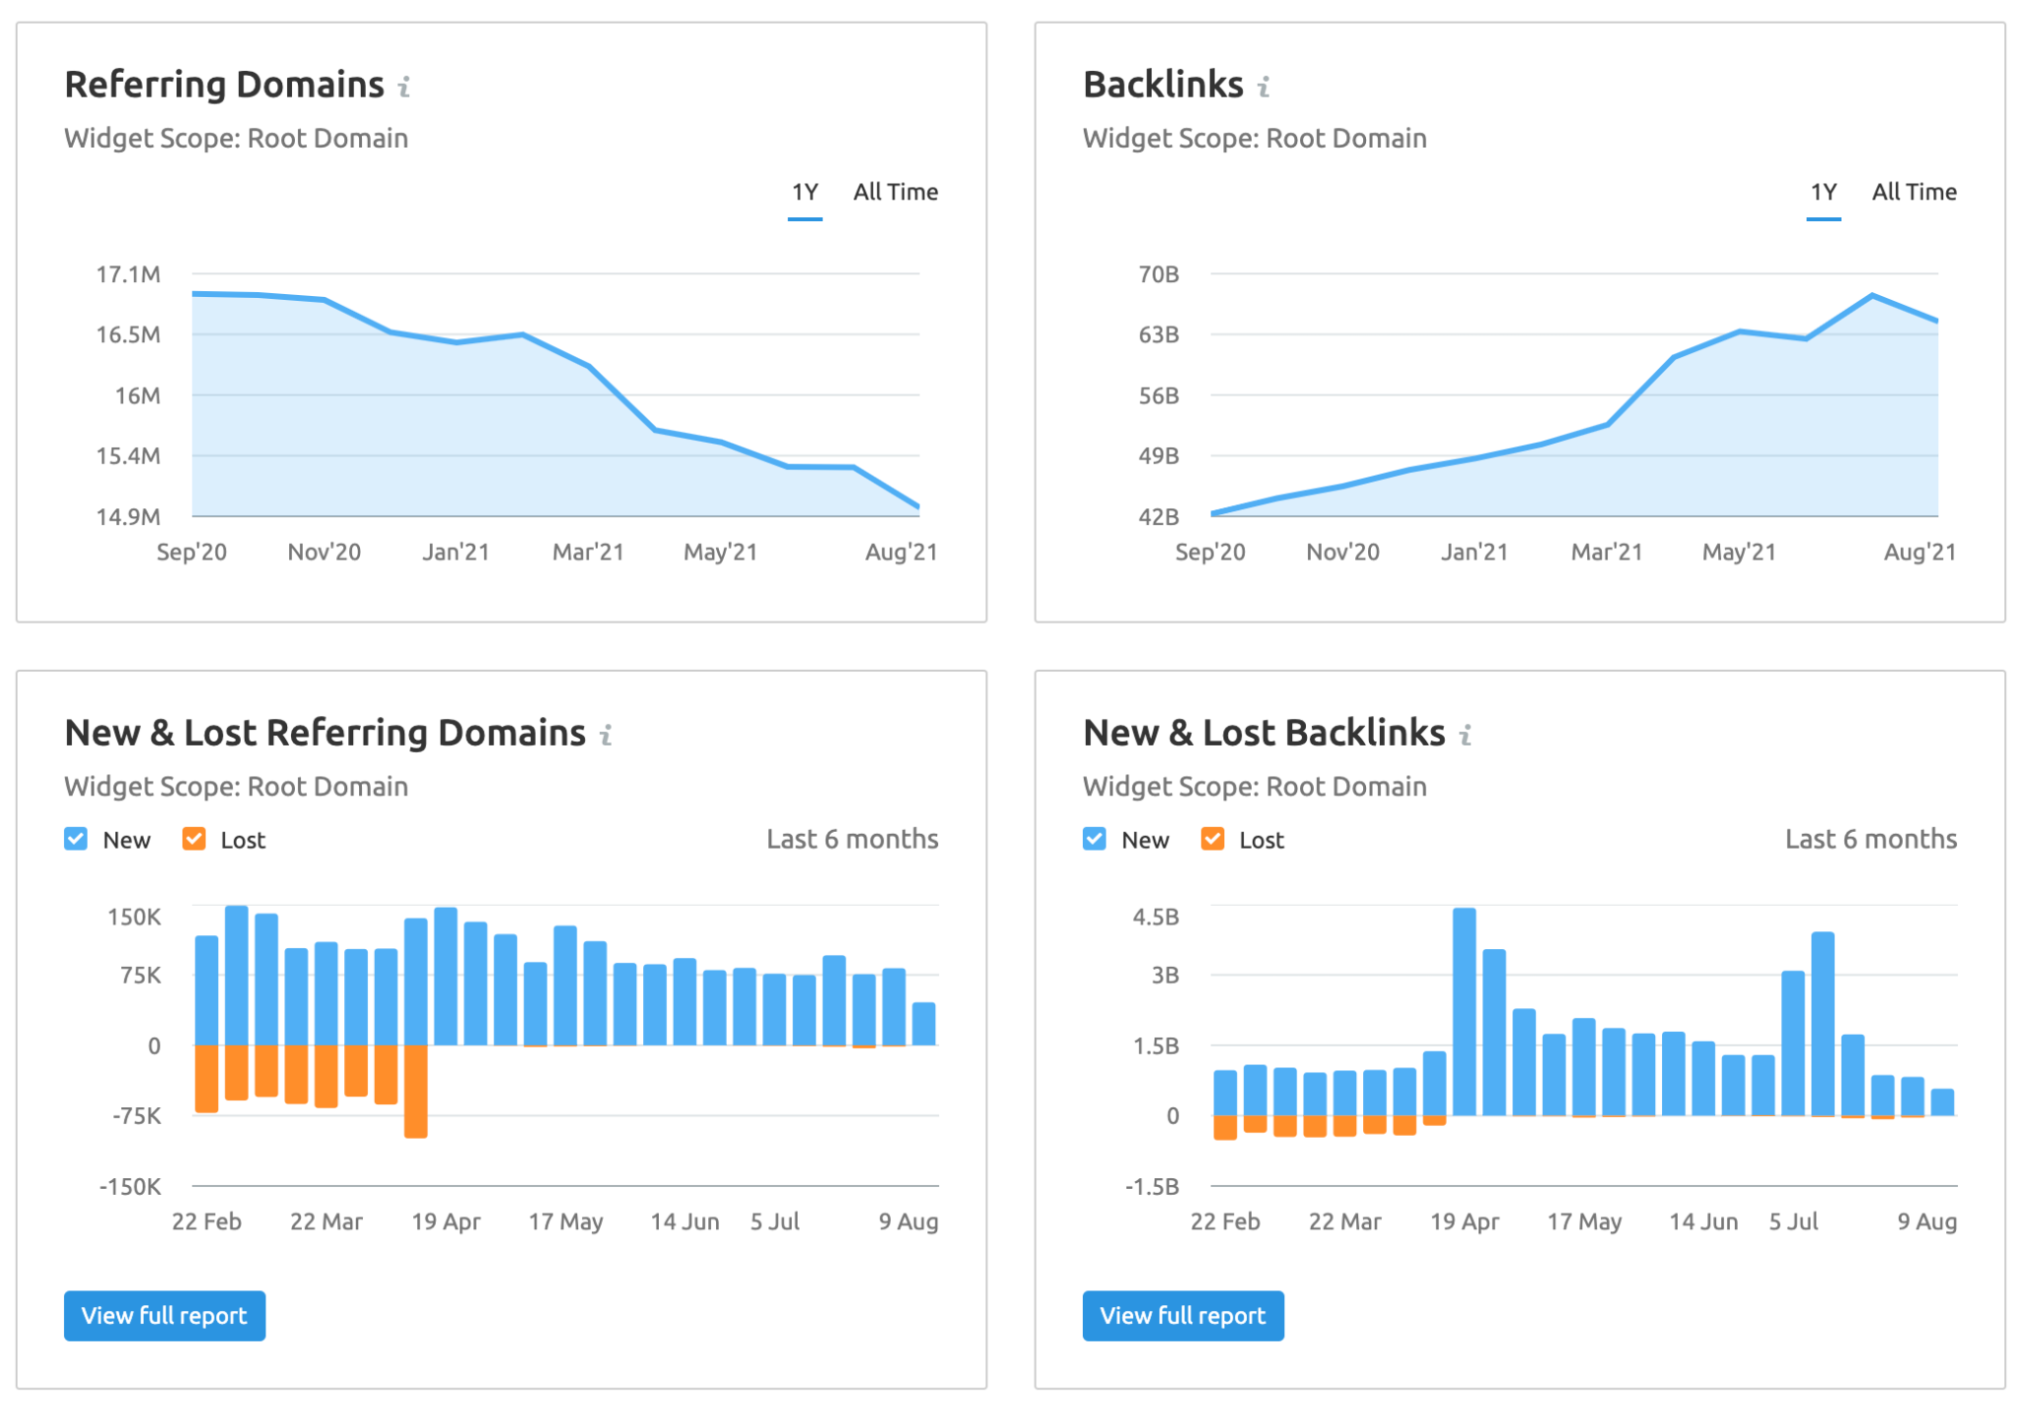Click the Backlinks line peak near Jul'21
Screen dimensions: 2020x1403
[x=1872, y=295]
